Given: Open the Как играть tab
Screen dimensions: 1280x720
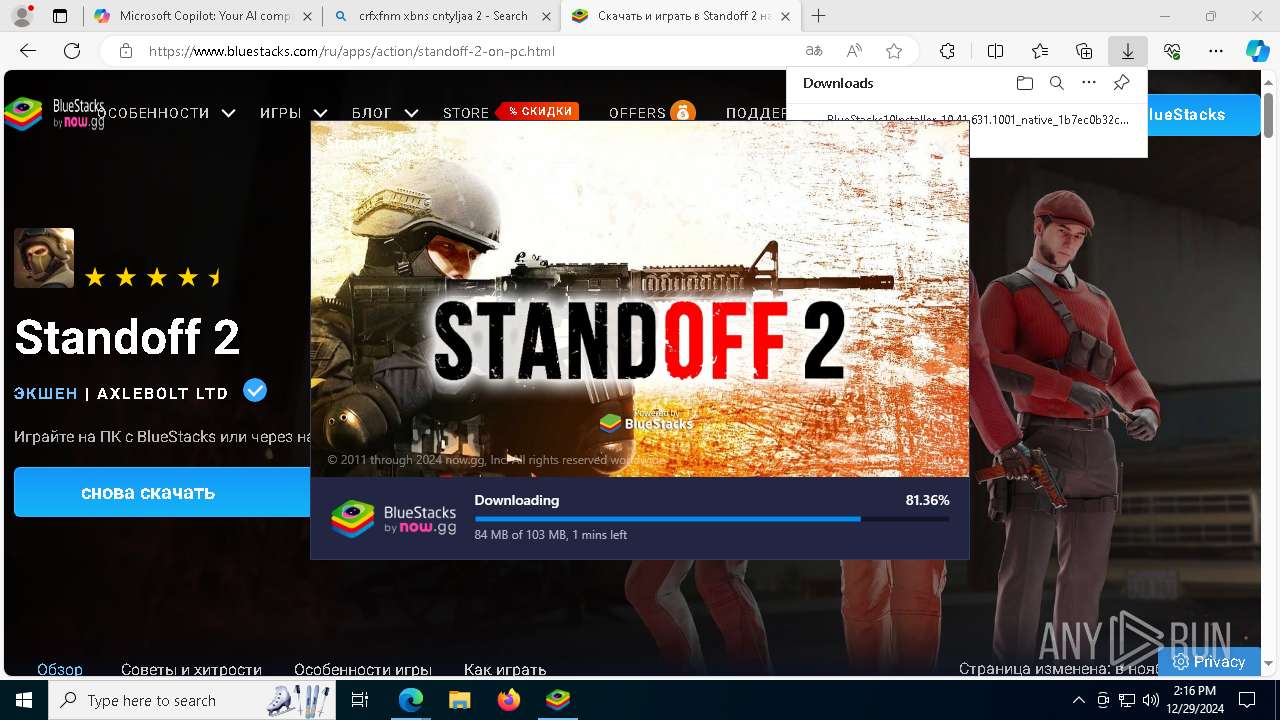Looking at the screenshot, I should point(505,669).
